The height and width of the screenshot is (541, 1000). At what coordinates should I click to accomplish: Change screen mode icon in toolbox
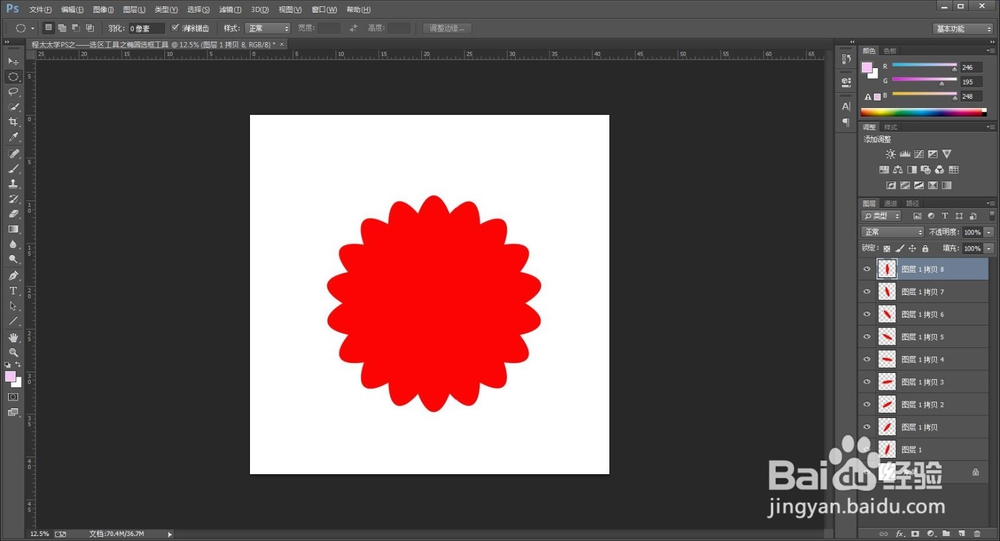(x=13, y=412)
